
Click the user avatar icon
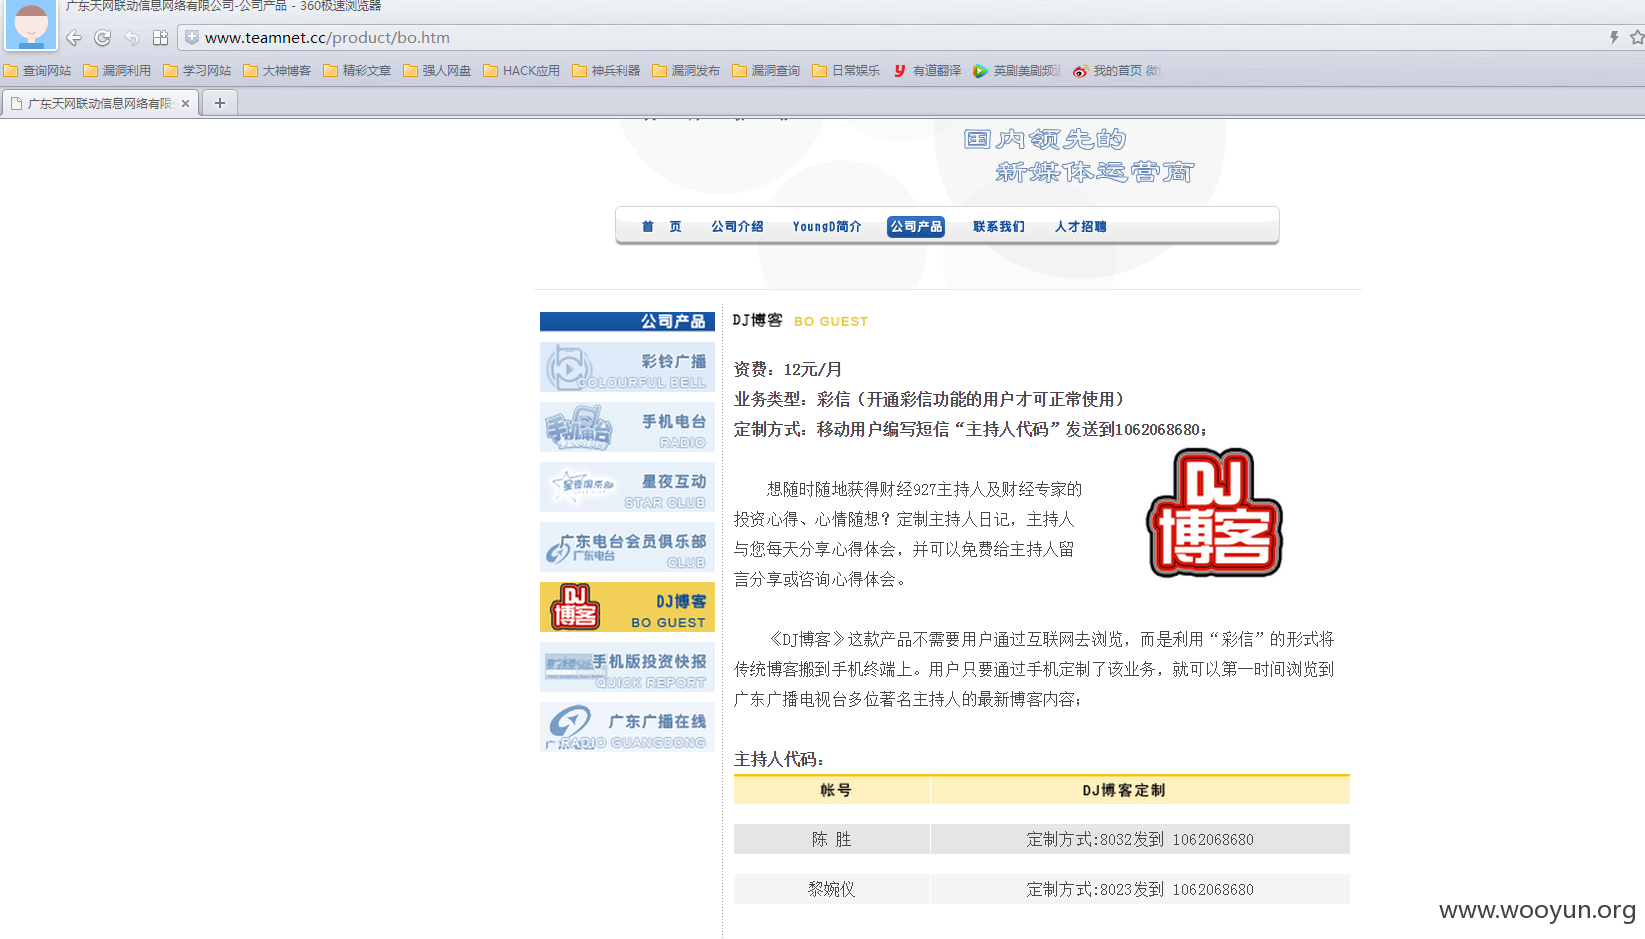point(31,25)
